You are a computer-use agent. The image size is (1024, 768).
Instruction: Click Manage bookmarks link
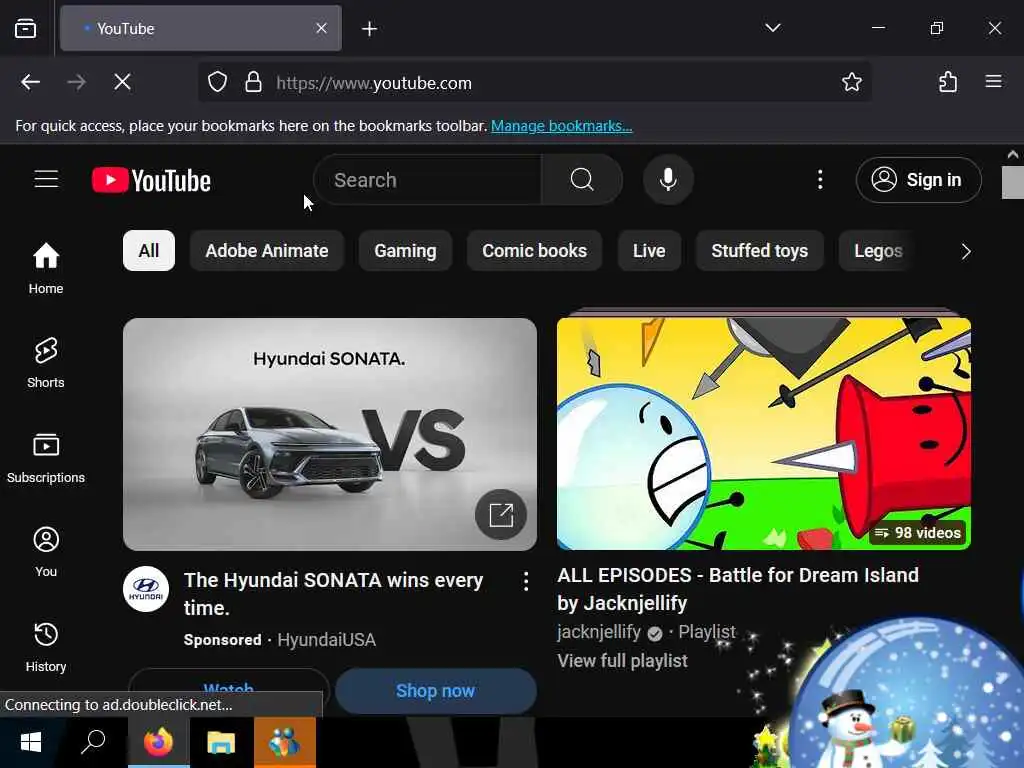tap(562, 125)
